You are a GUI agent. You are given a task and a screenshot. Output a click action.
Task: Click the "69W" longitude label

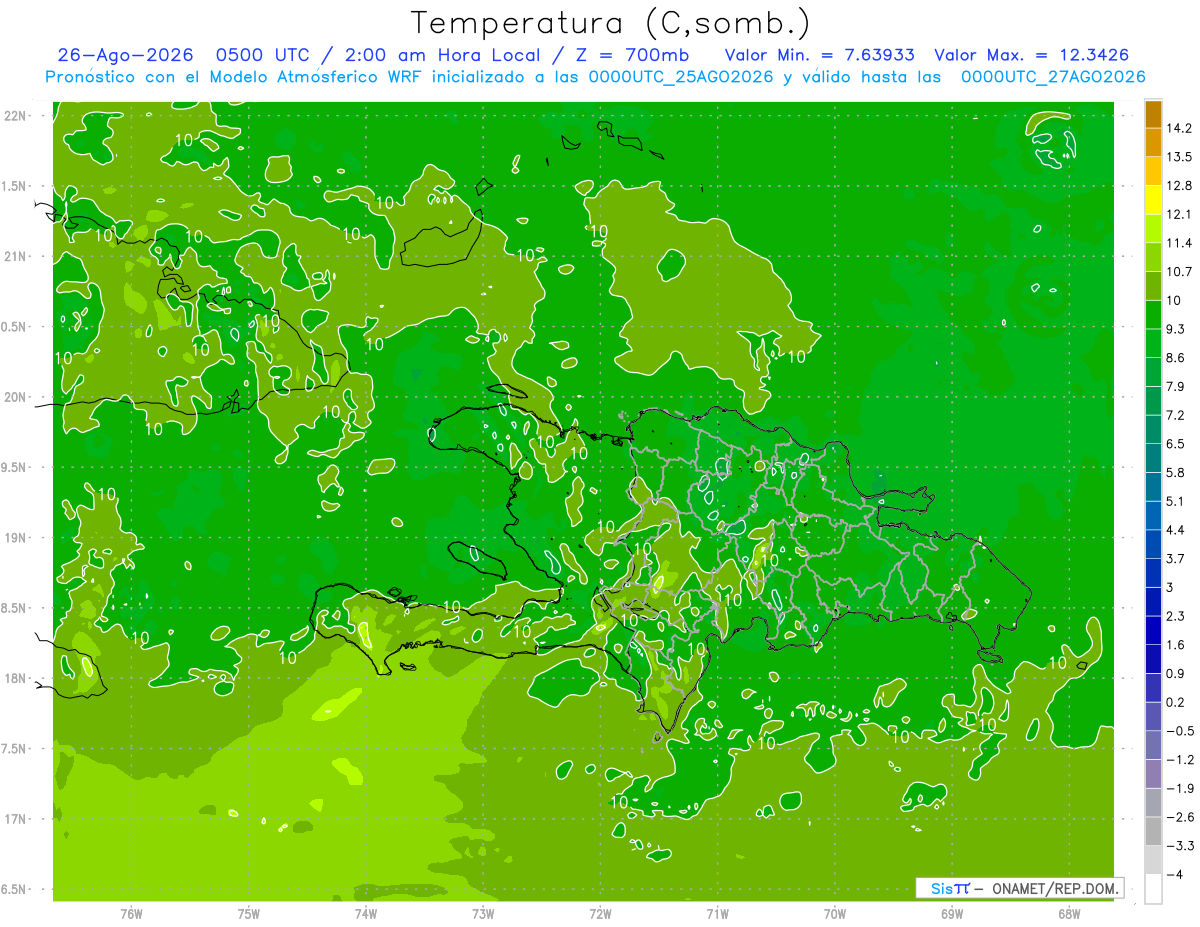tap(952, 914)
